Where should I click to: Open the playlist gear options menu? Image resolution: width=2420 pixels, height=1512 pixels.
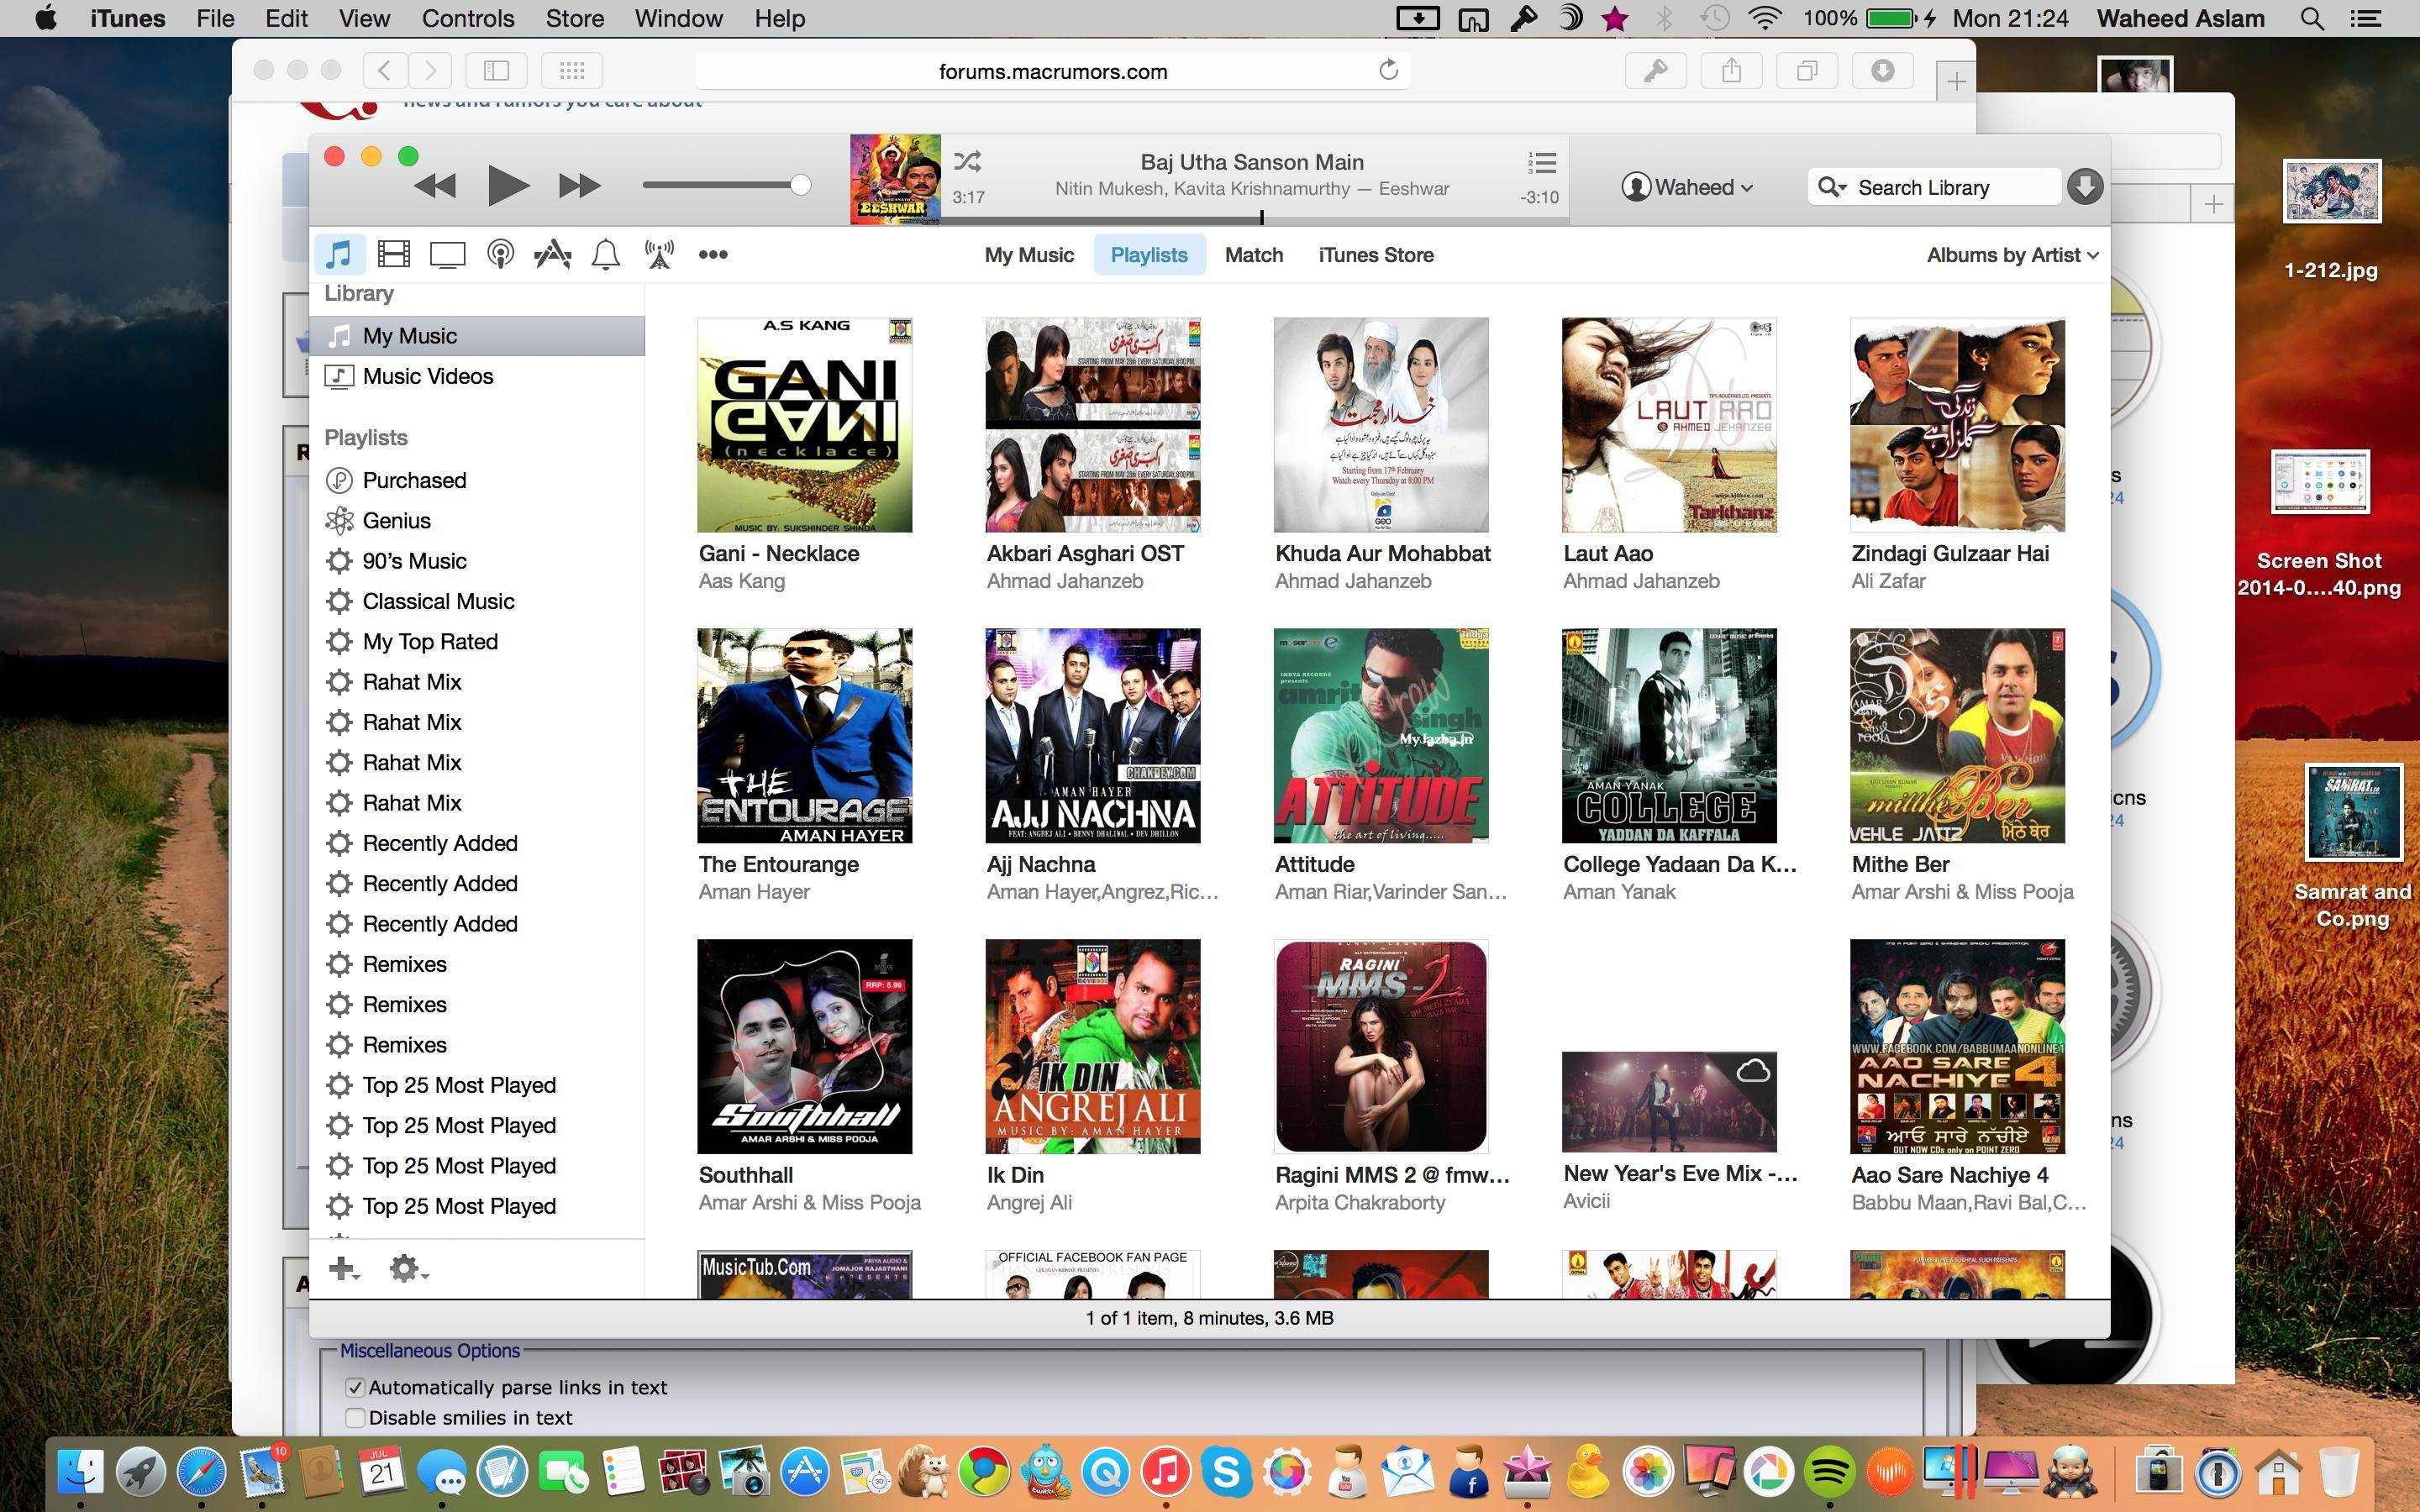407,1269
